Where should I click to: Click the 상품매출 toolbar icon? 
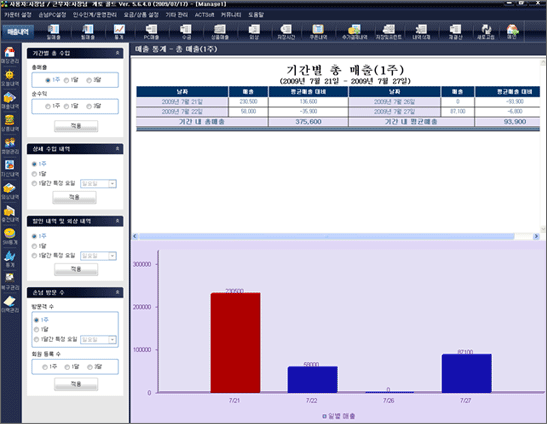point(220,31)
